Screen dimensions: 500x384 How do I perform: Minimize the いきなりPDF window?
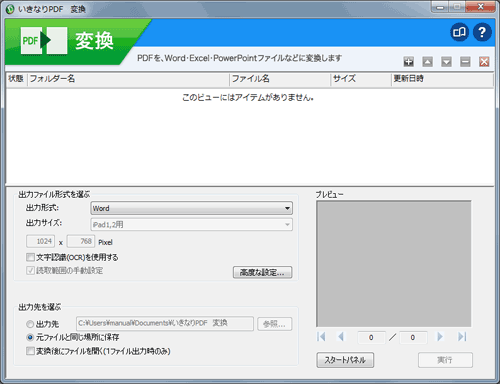[440, 7]
